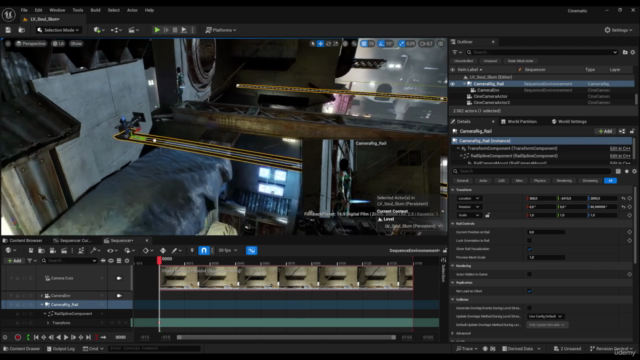The image size is (640, 360).
Task: Switch to the Content Browser tab
Action: [x=23, y=240]
